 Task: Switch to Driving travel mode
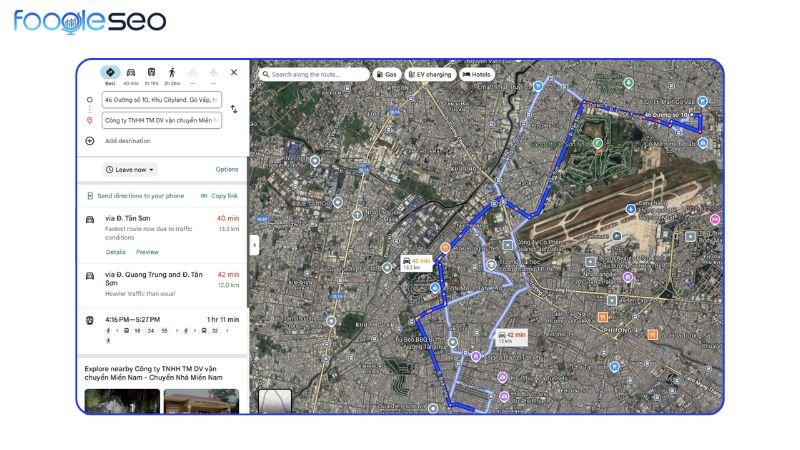tap(131, 74)
